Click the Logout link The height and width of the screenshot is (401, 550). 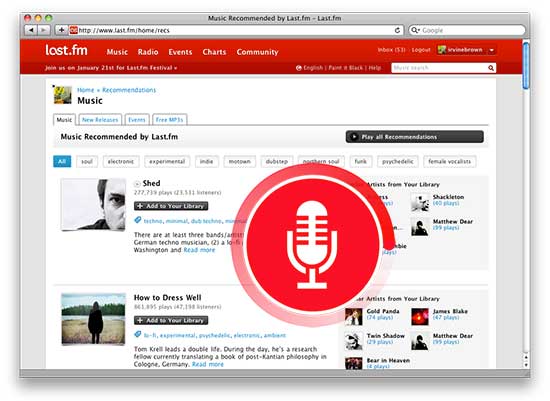(421, 50)
